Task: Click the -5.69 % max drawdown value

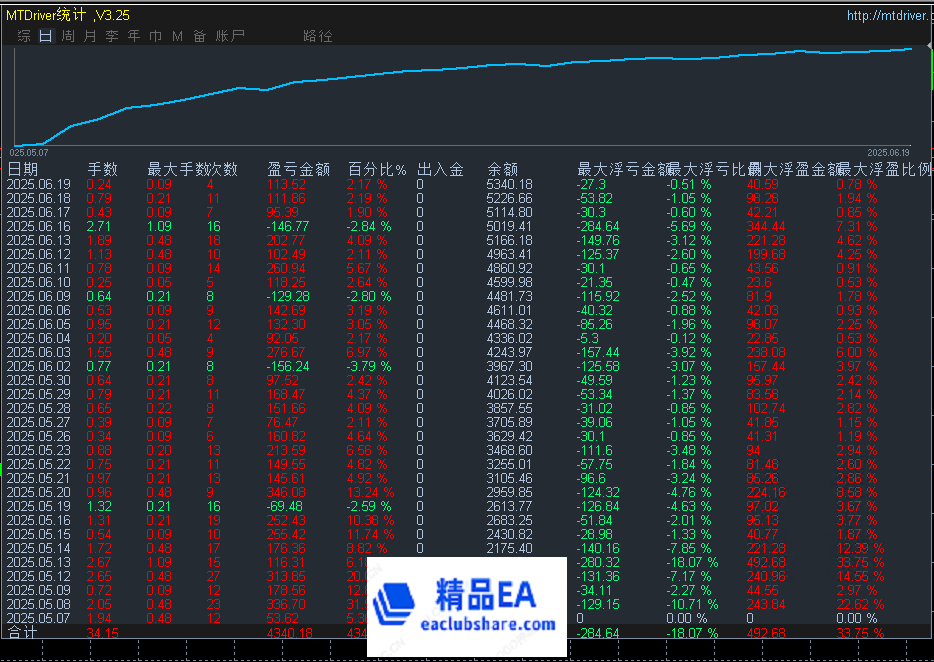Action: (689, 226)
